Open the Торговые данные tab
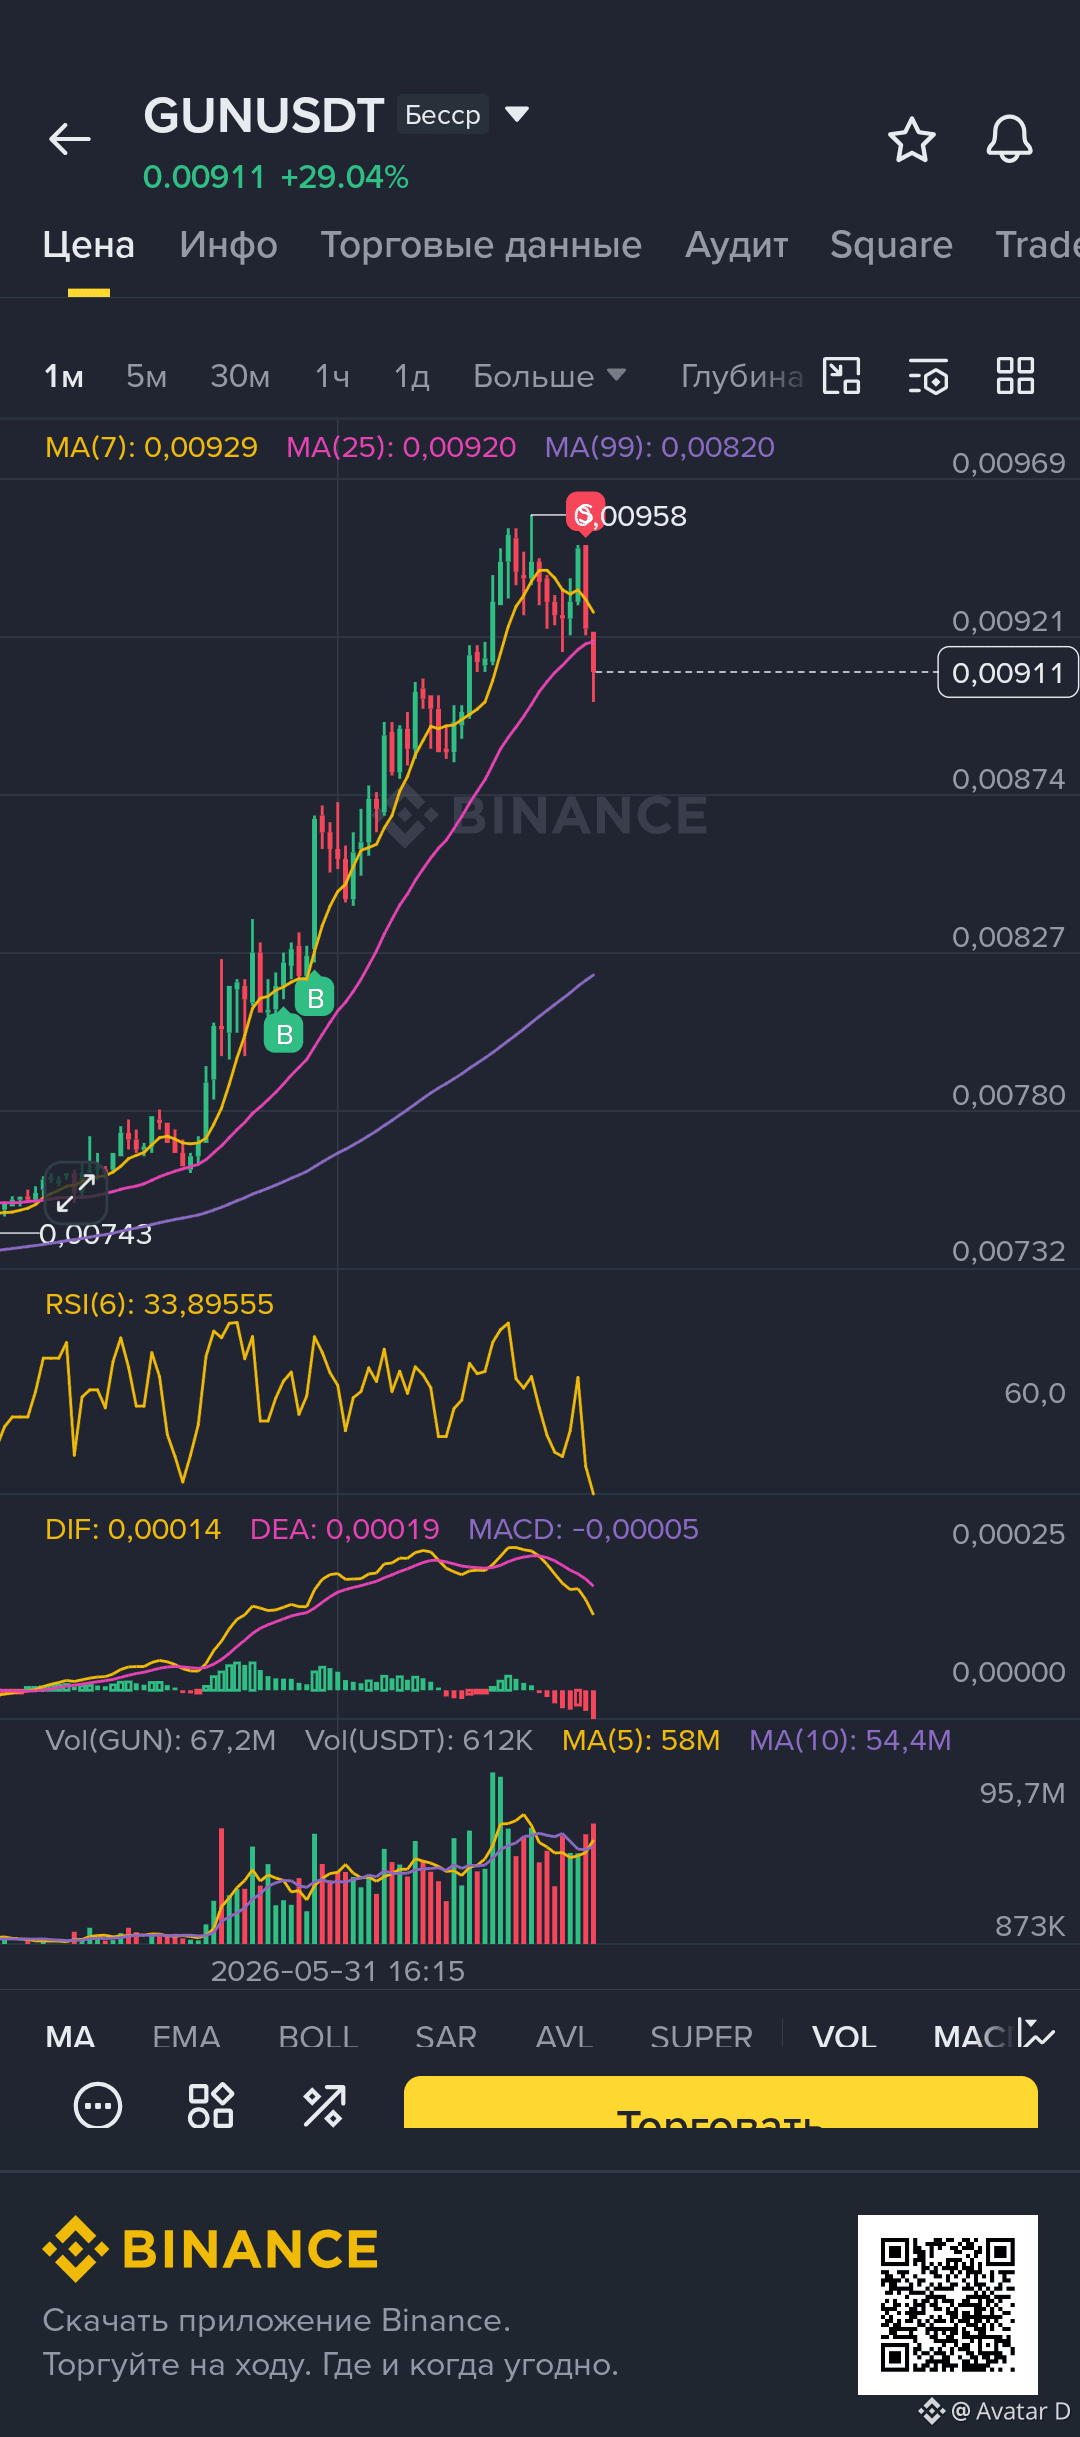This screenshot has width=1080, height=2437. tap(481, 245)
